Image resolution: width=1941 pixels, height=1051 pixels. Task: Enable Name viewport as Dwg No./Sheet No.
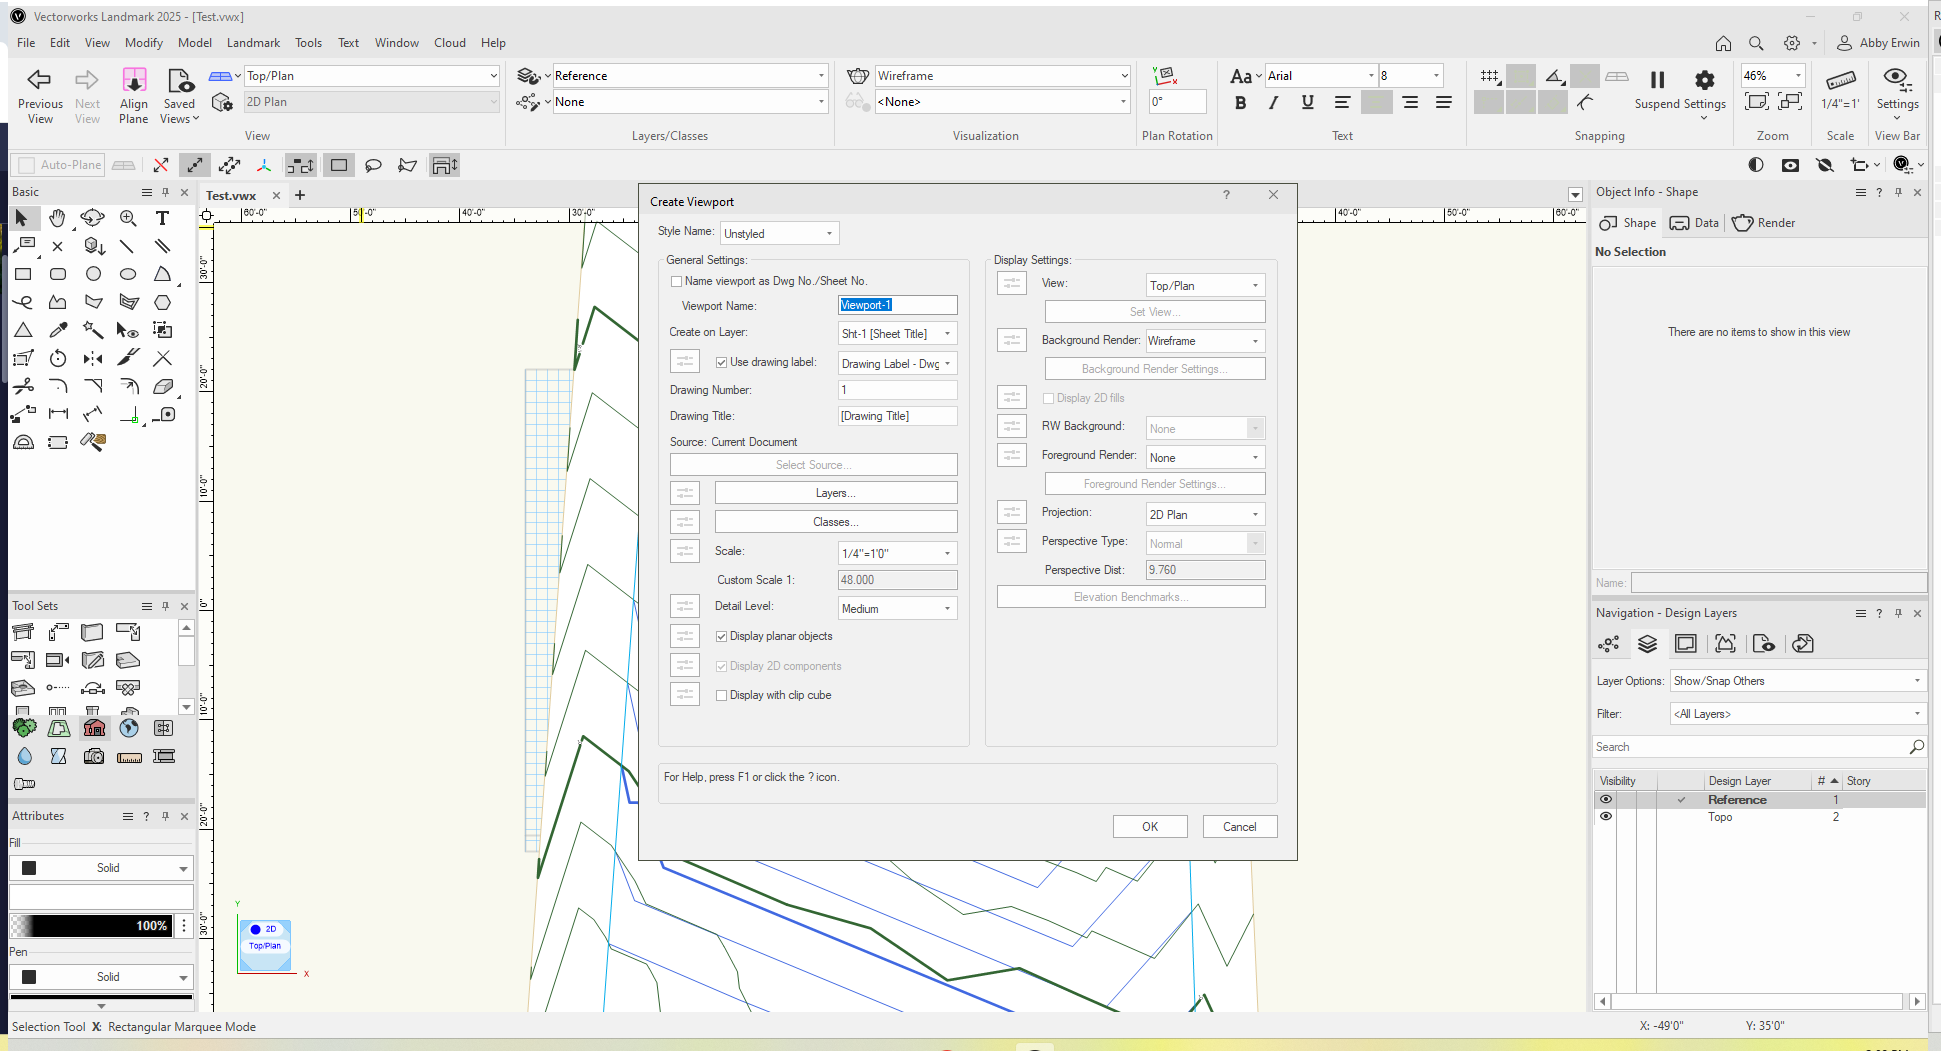677,282
